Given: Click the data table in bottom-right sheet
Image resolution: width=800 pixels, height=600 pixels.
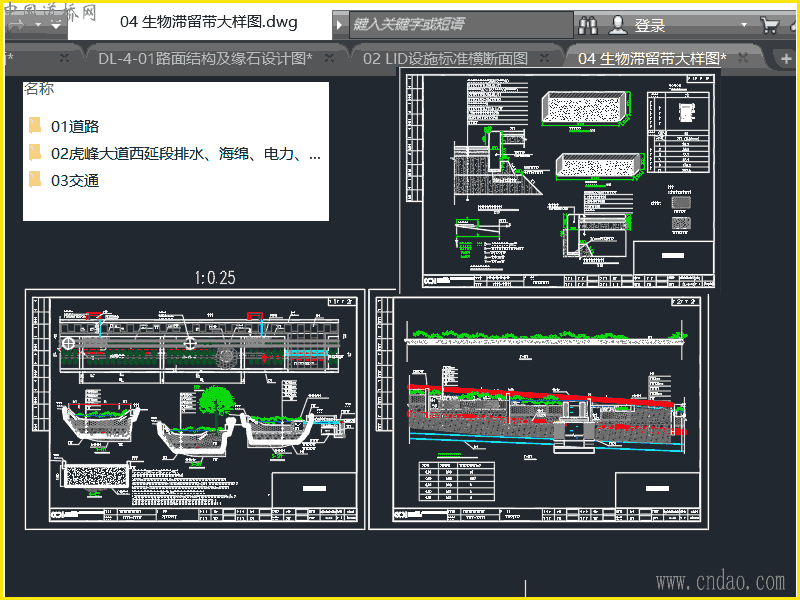Looking at the screenshot, I should click(457, 482).
